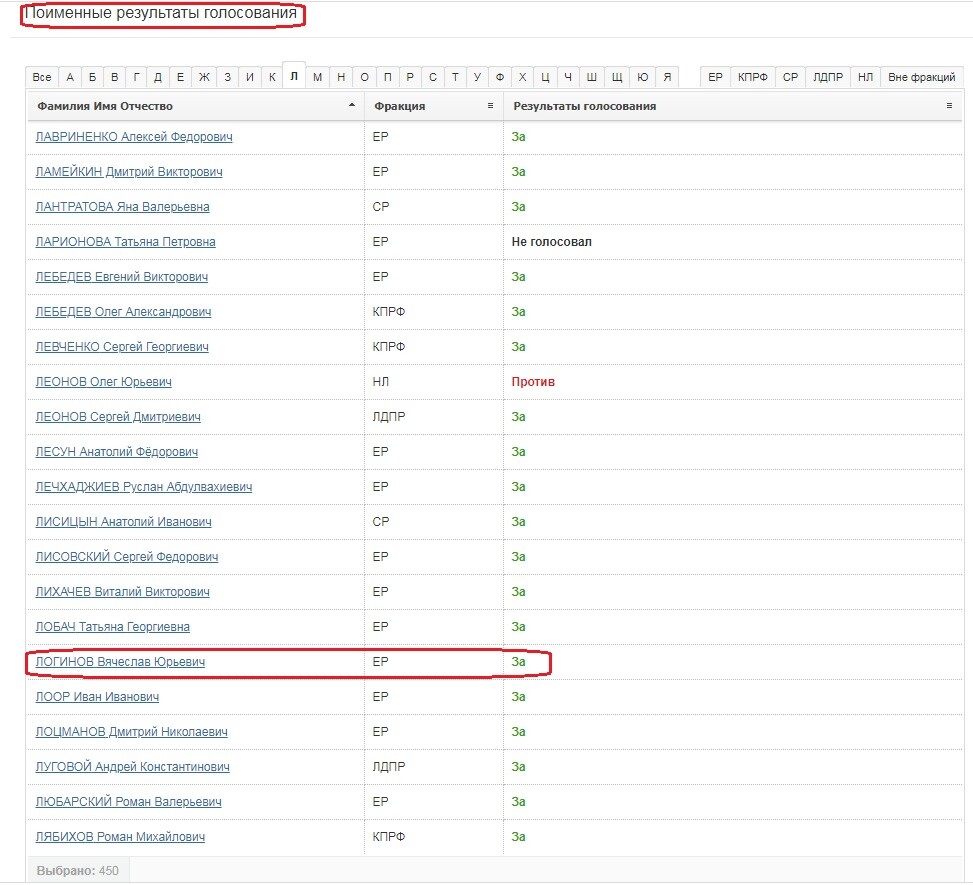The width and height of the screenshot is (973, 885).
Task: Open ЛИСИЦЫН Анатолий Иванович link
Action: click(x=123, y=521)
